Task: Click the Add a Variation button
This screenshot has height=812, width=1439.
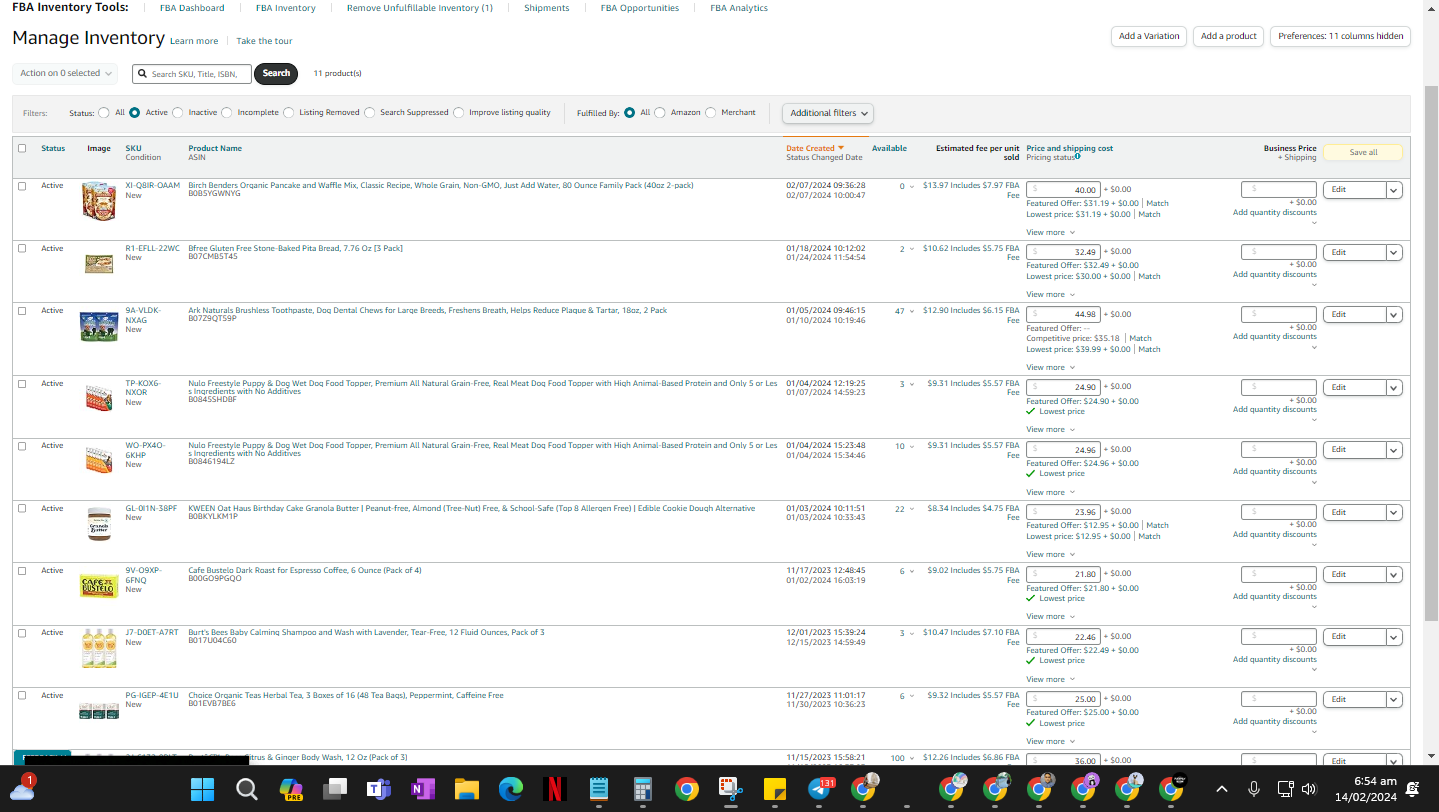Action: click(x=1149, y=36)
